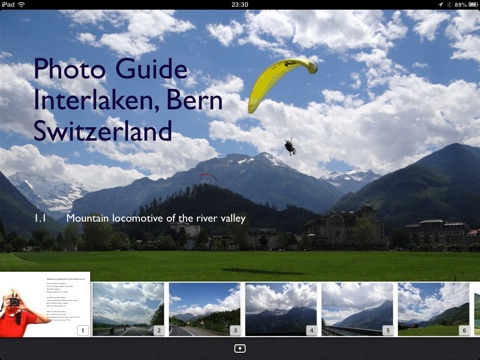Tap the Photo Guide Interlaken title text

tap(128, 99)
